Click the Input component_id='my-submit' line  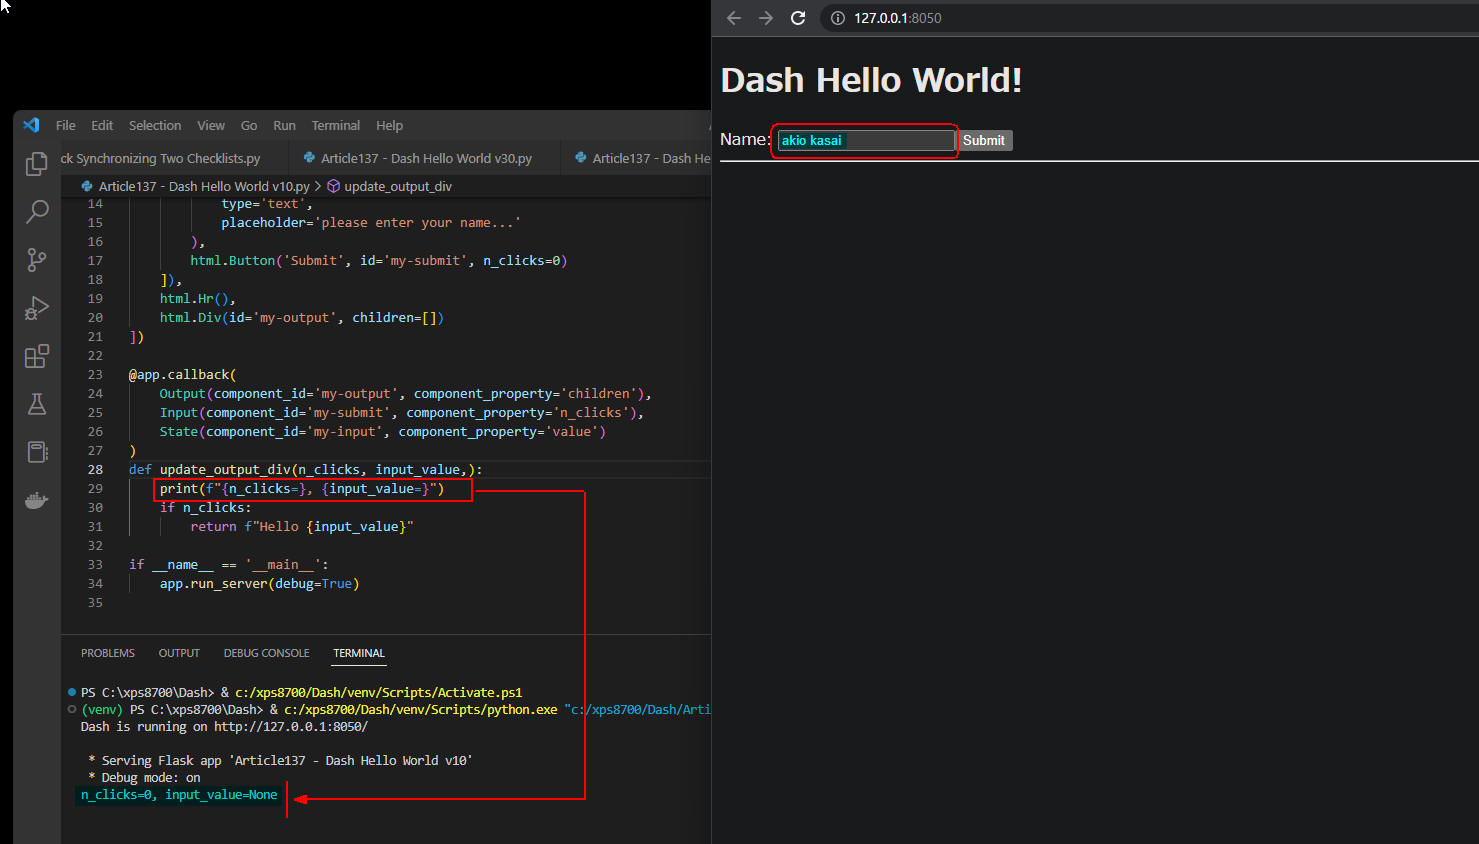tap(402, 412)
